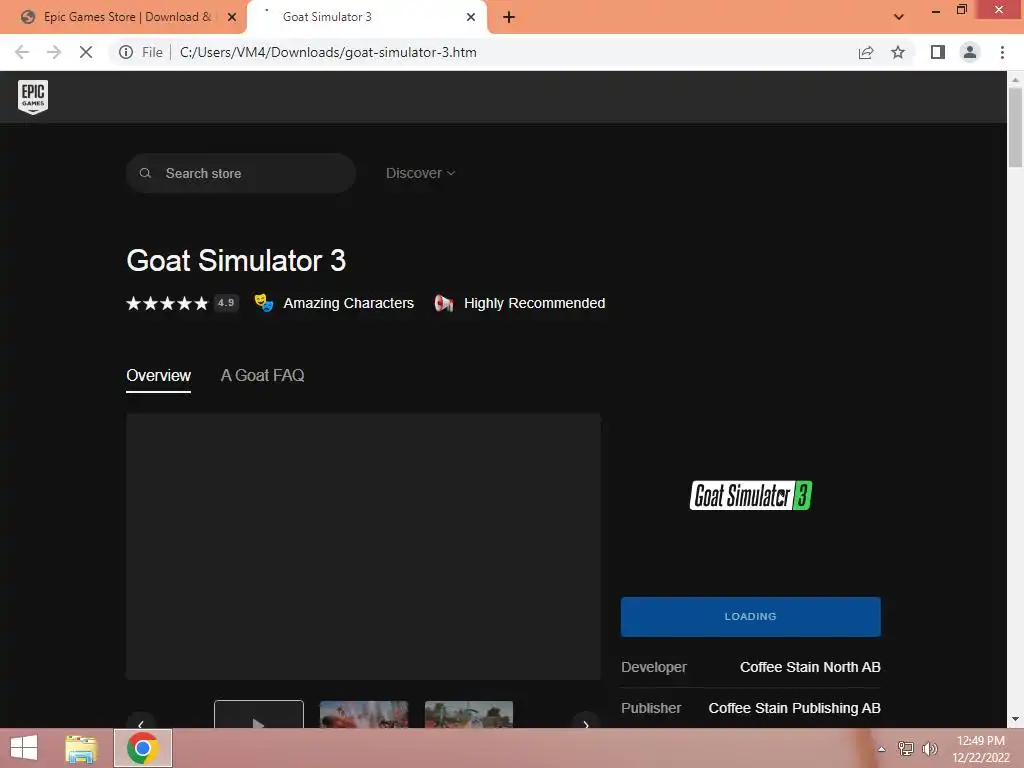Click the magnifier icon in Search store
The width and height of the screenshot is (1024, 768).
(x=145, y=173)
